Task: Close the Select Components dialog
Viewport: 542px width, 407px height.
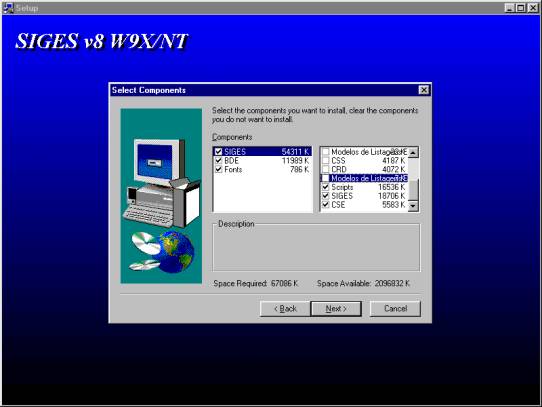Action: (x=424, y=90)
